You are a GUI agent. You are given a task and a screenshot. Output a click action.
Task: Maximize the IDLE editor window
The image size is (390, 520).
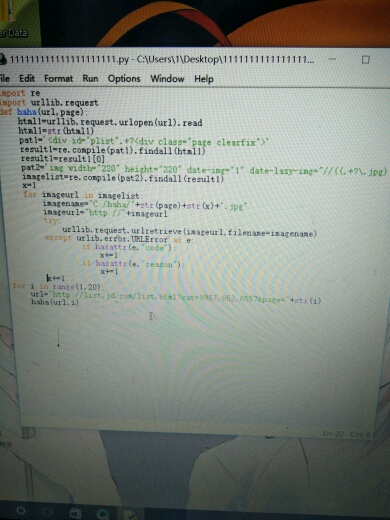coord(366,60)
